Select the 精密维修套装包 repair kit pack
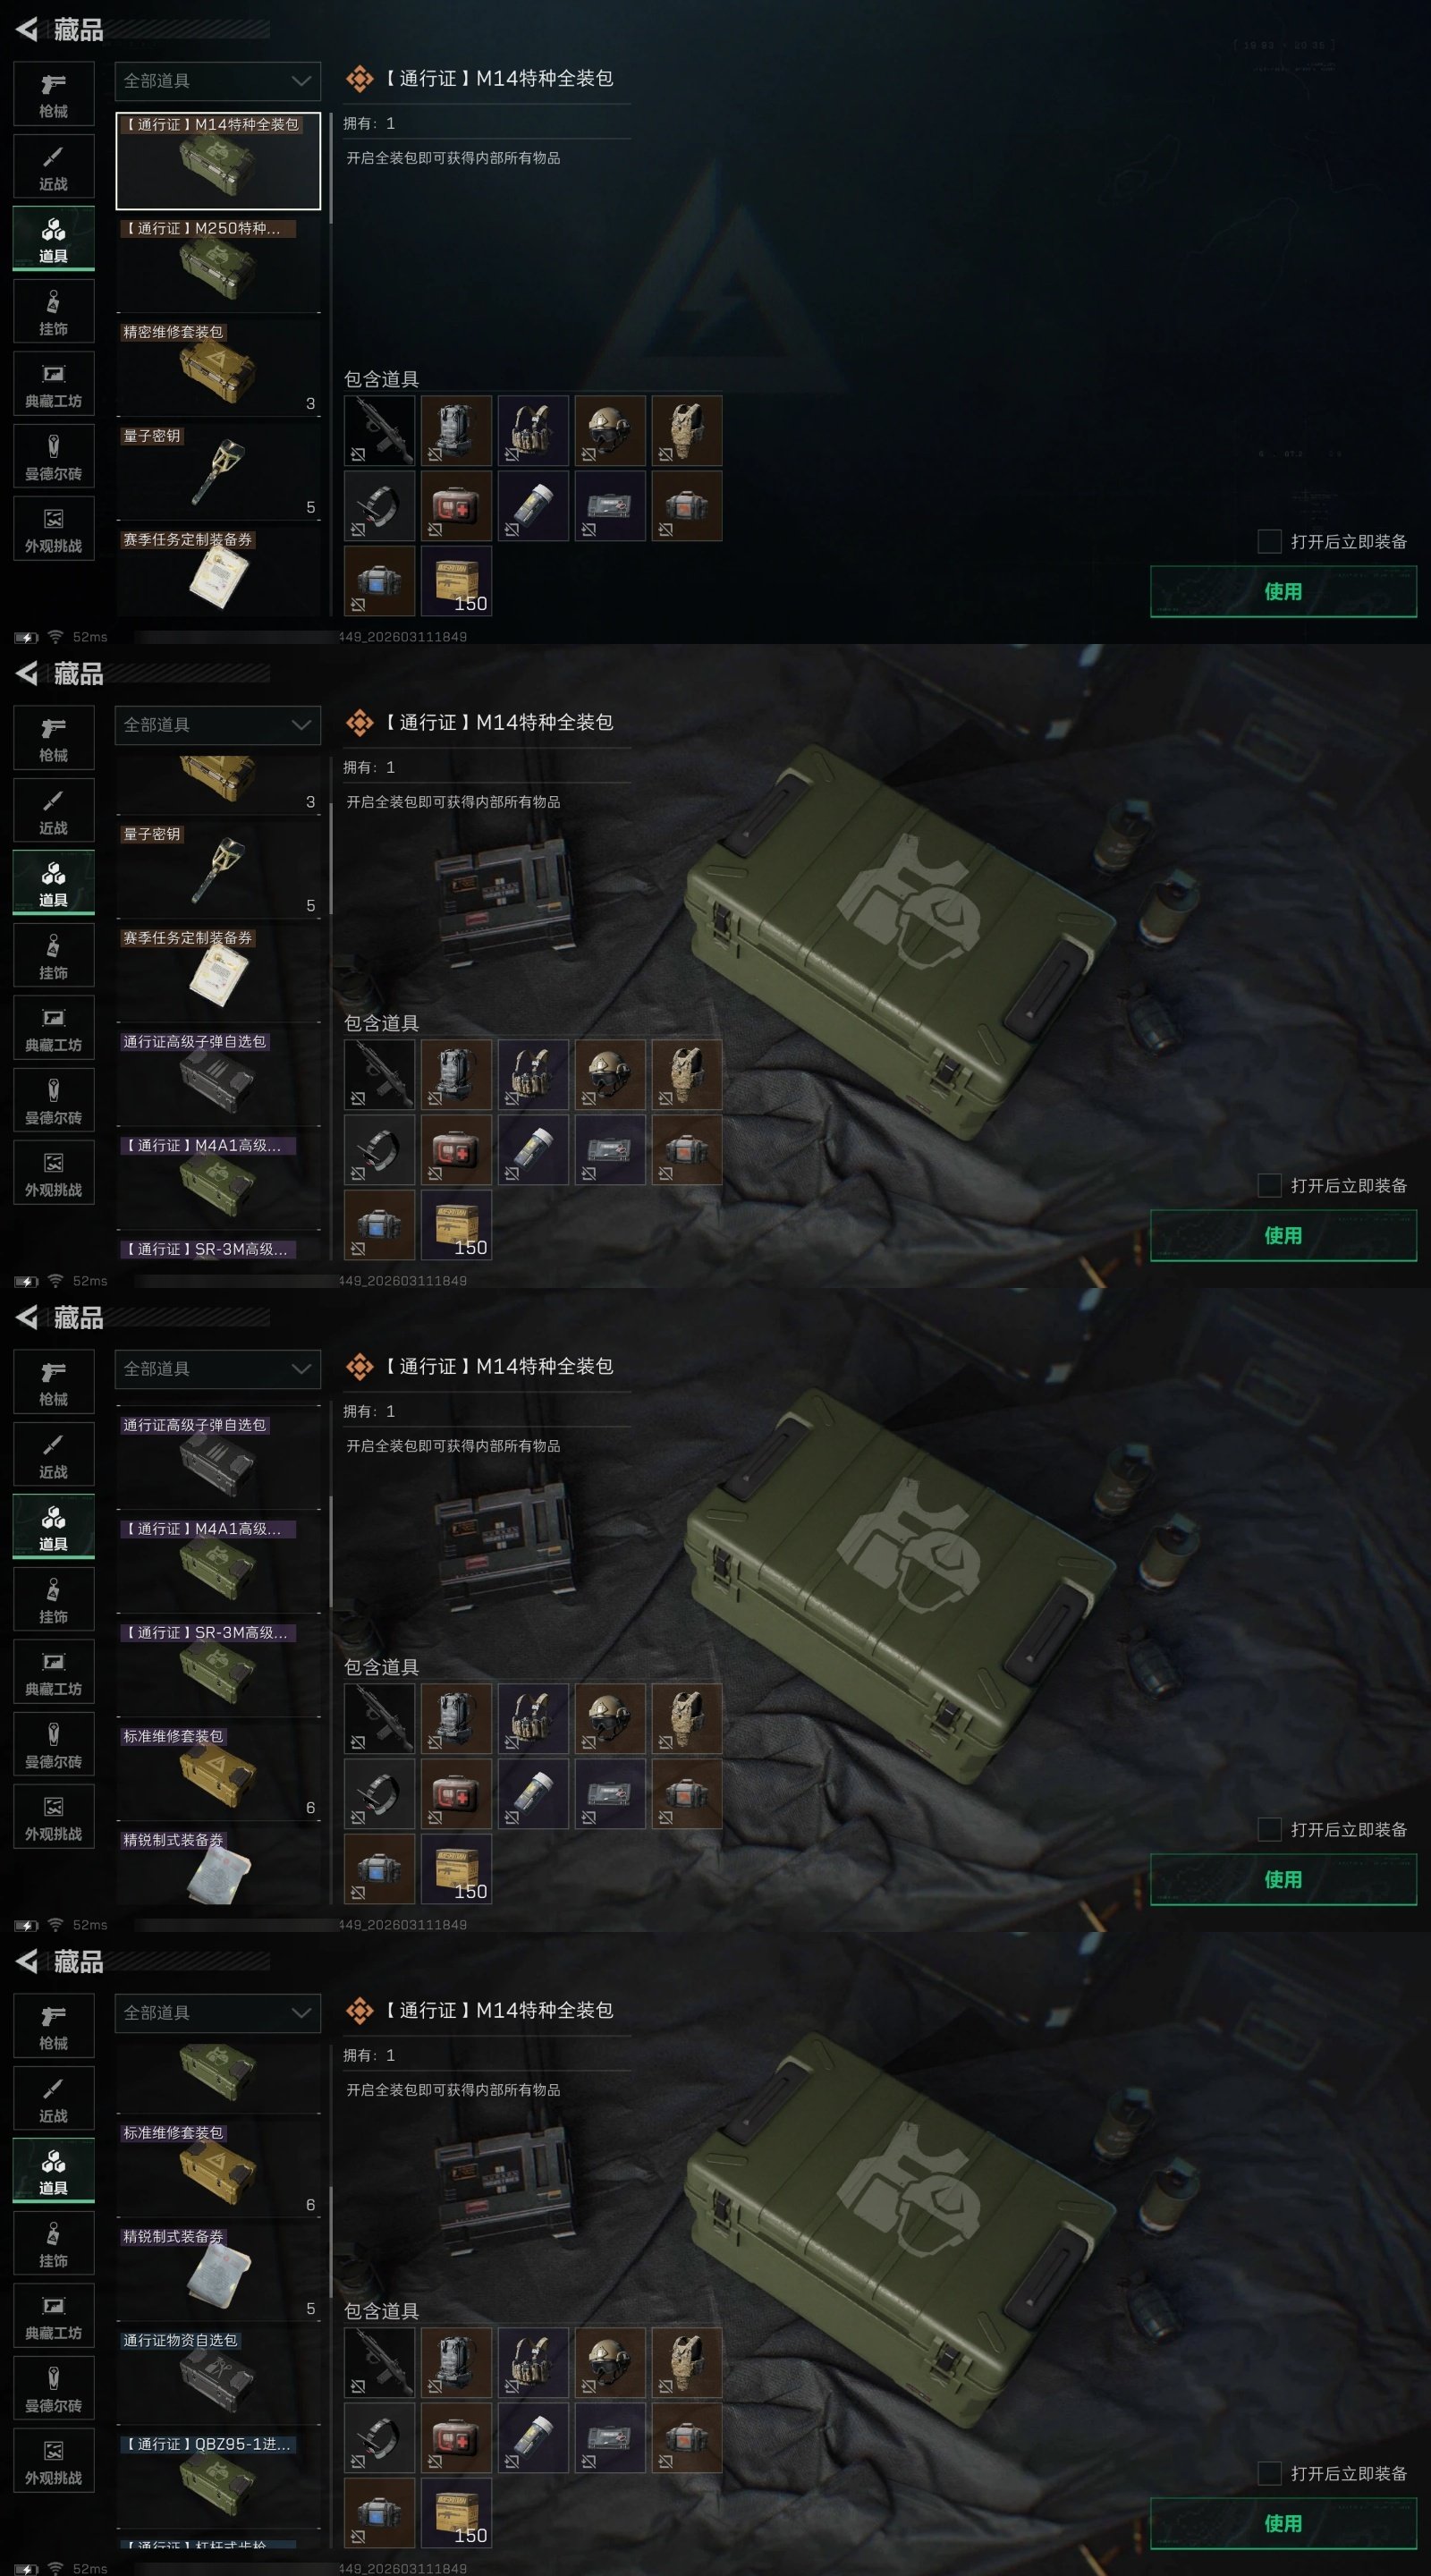The width and height of the screenshot is (1431, 2576). tap(218, 368)
